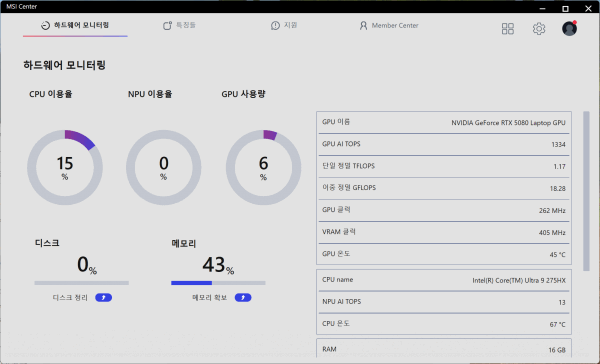Image resolution: width=600 pixels, height=364 pixels.
Task: Click the 지원 support tab icon
Action: pos(275,25)
